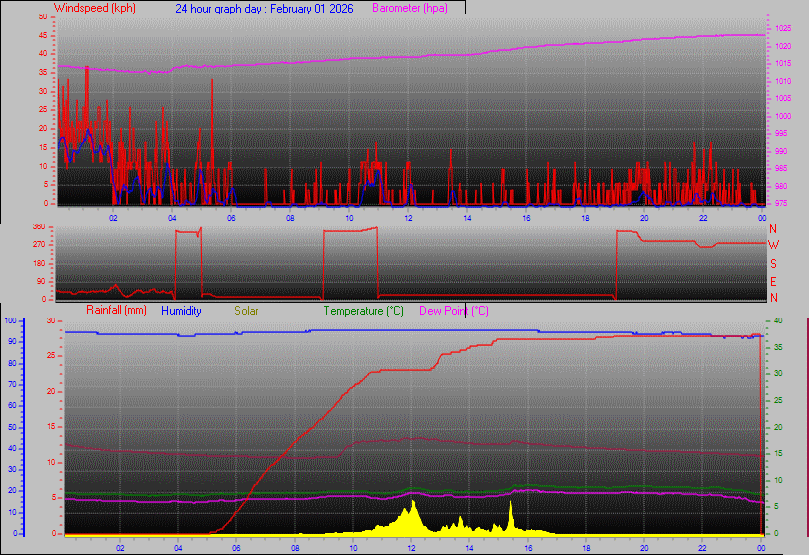
Task: Click the '40' value on the green temperature axis
Action: click(778, 321)
